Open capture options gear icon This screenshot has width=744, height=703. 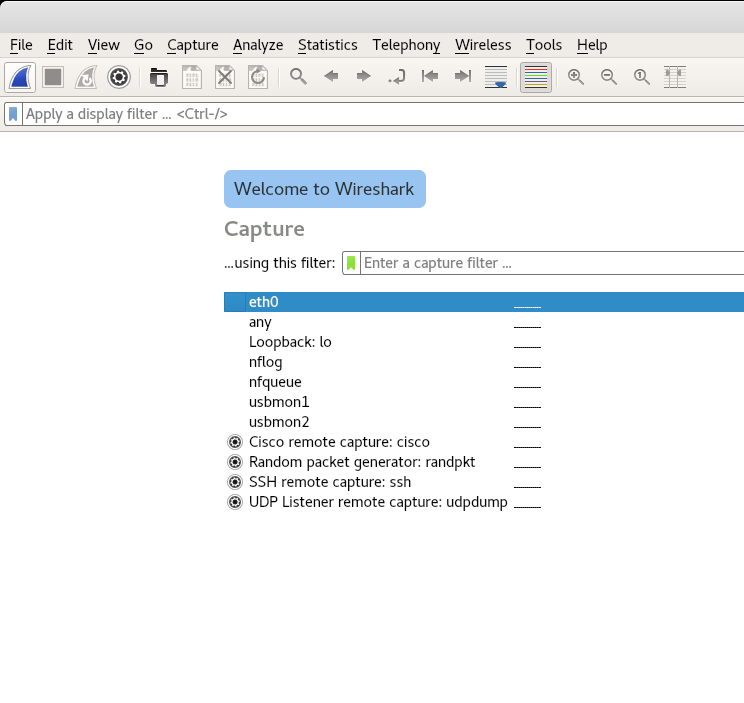(x=119, y=77)
